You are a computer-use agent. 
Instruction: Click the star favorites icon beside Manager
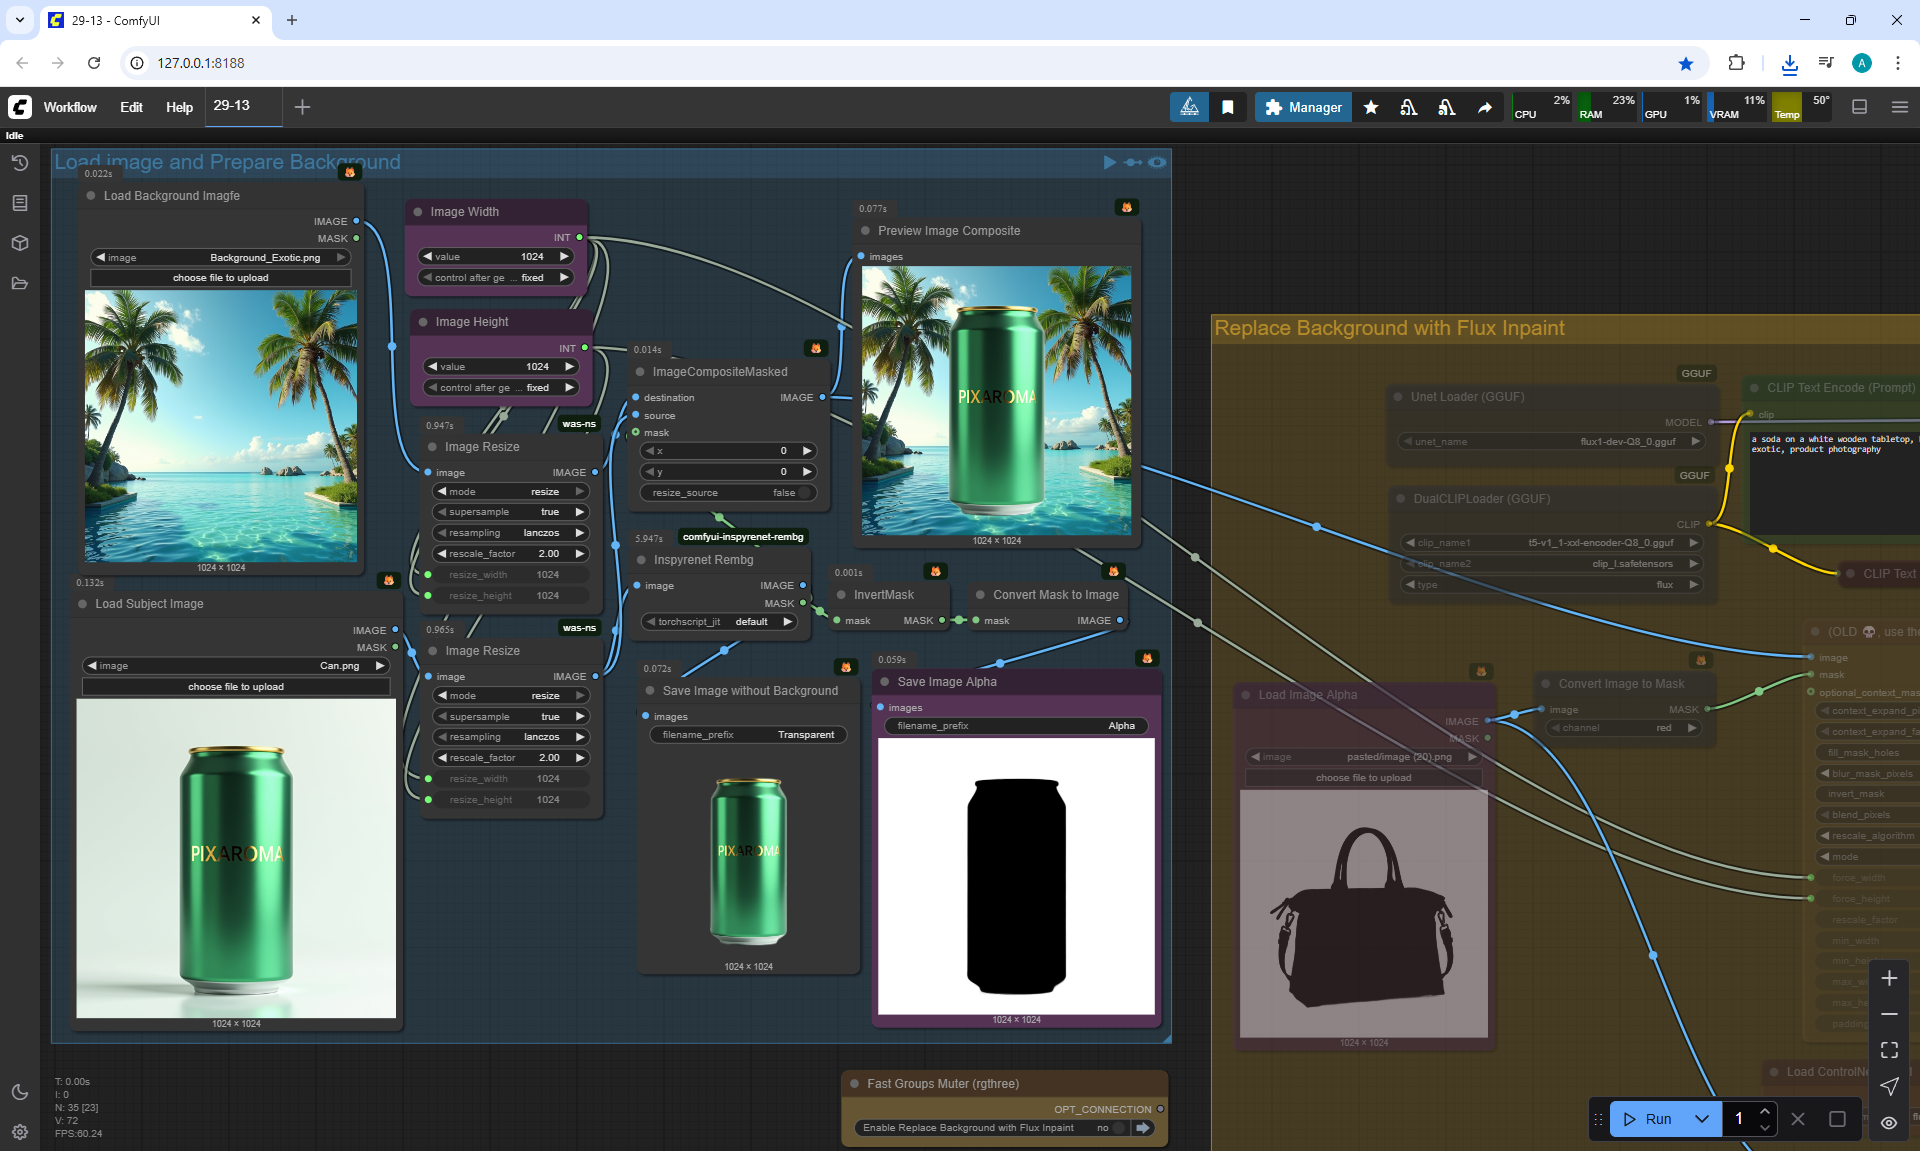pyautogui.click(x=1371, y=107)
